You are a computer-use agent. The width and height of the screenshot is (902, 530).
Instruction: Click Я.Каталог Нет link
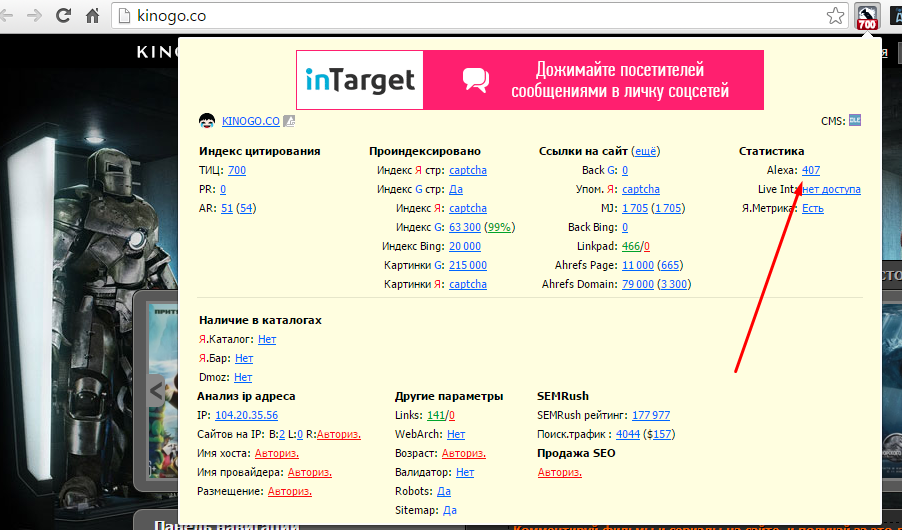click(x=267, y=340)
